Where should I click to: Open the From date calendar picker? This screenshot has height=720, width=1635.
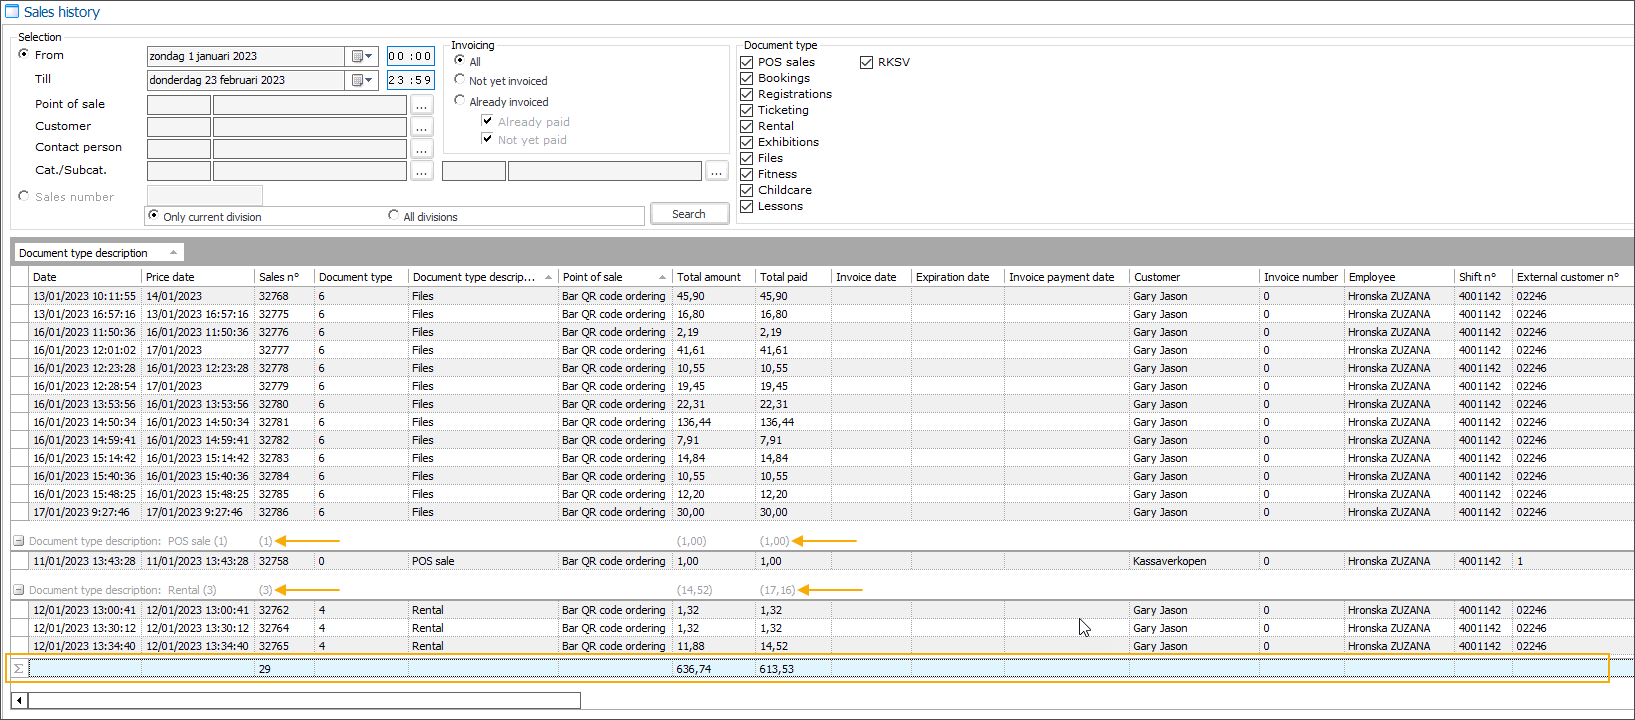(361, 57)
